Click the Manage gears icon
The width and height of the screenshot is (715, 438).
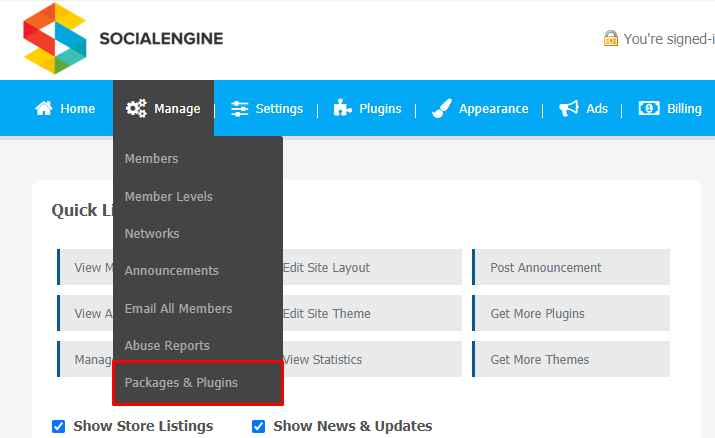pyautogui.click(x=136, y=109)
